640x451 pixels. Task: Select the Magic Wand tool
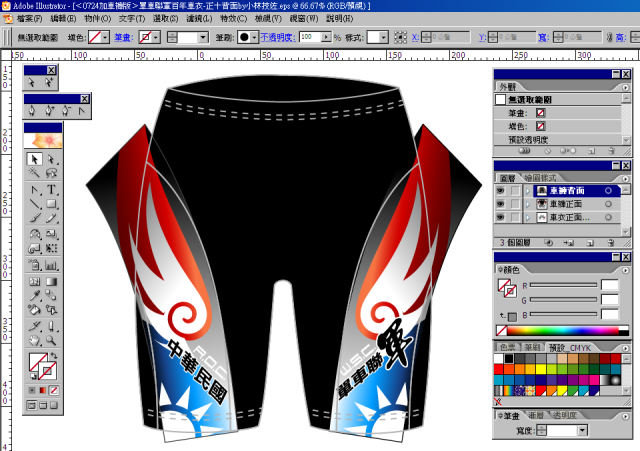point(34,173)
